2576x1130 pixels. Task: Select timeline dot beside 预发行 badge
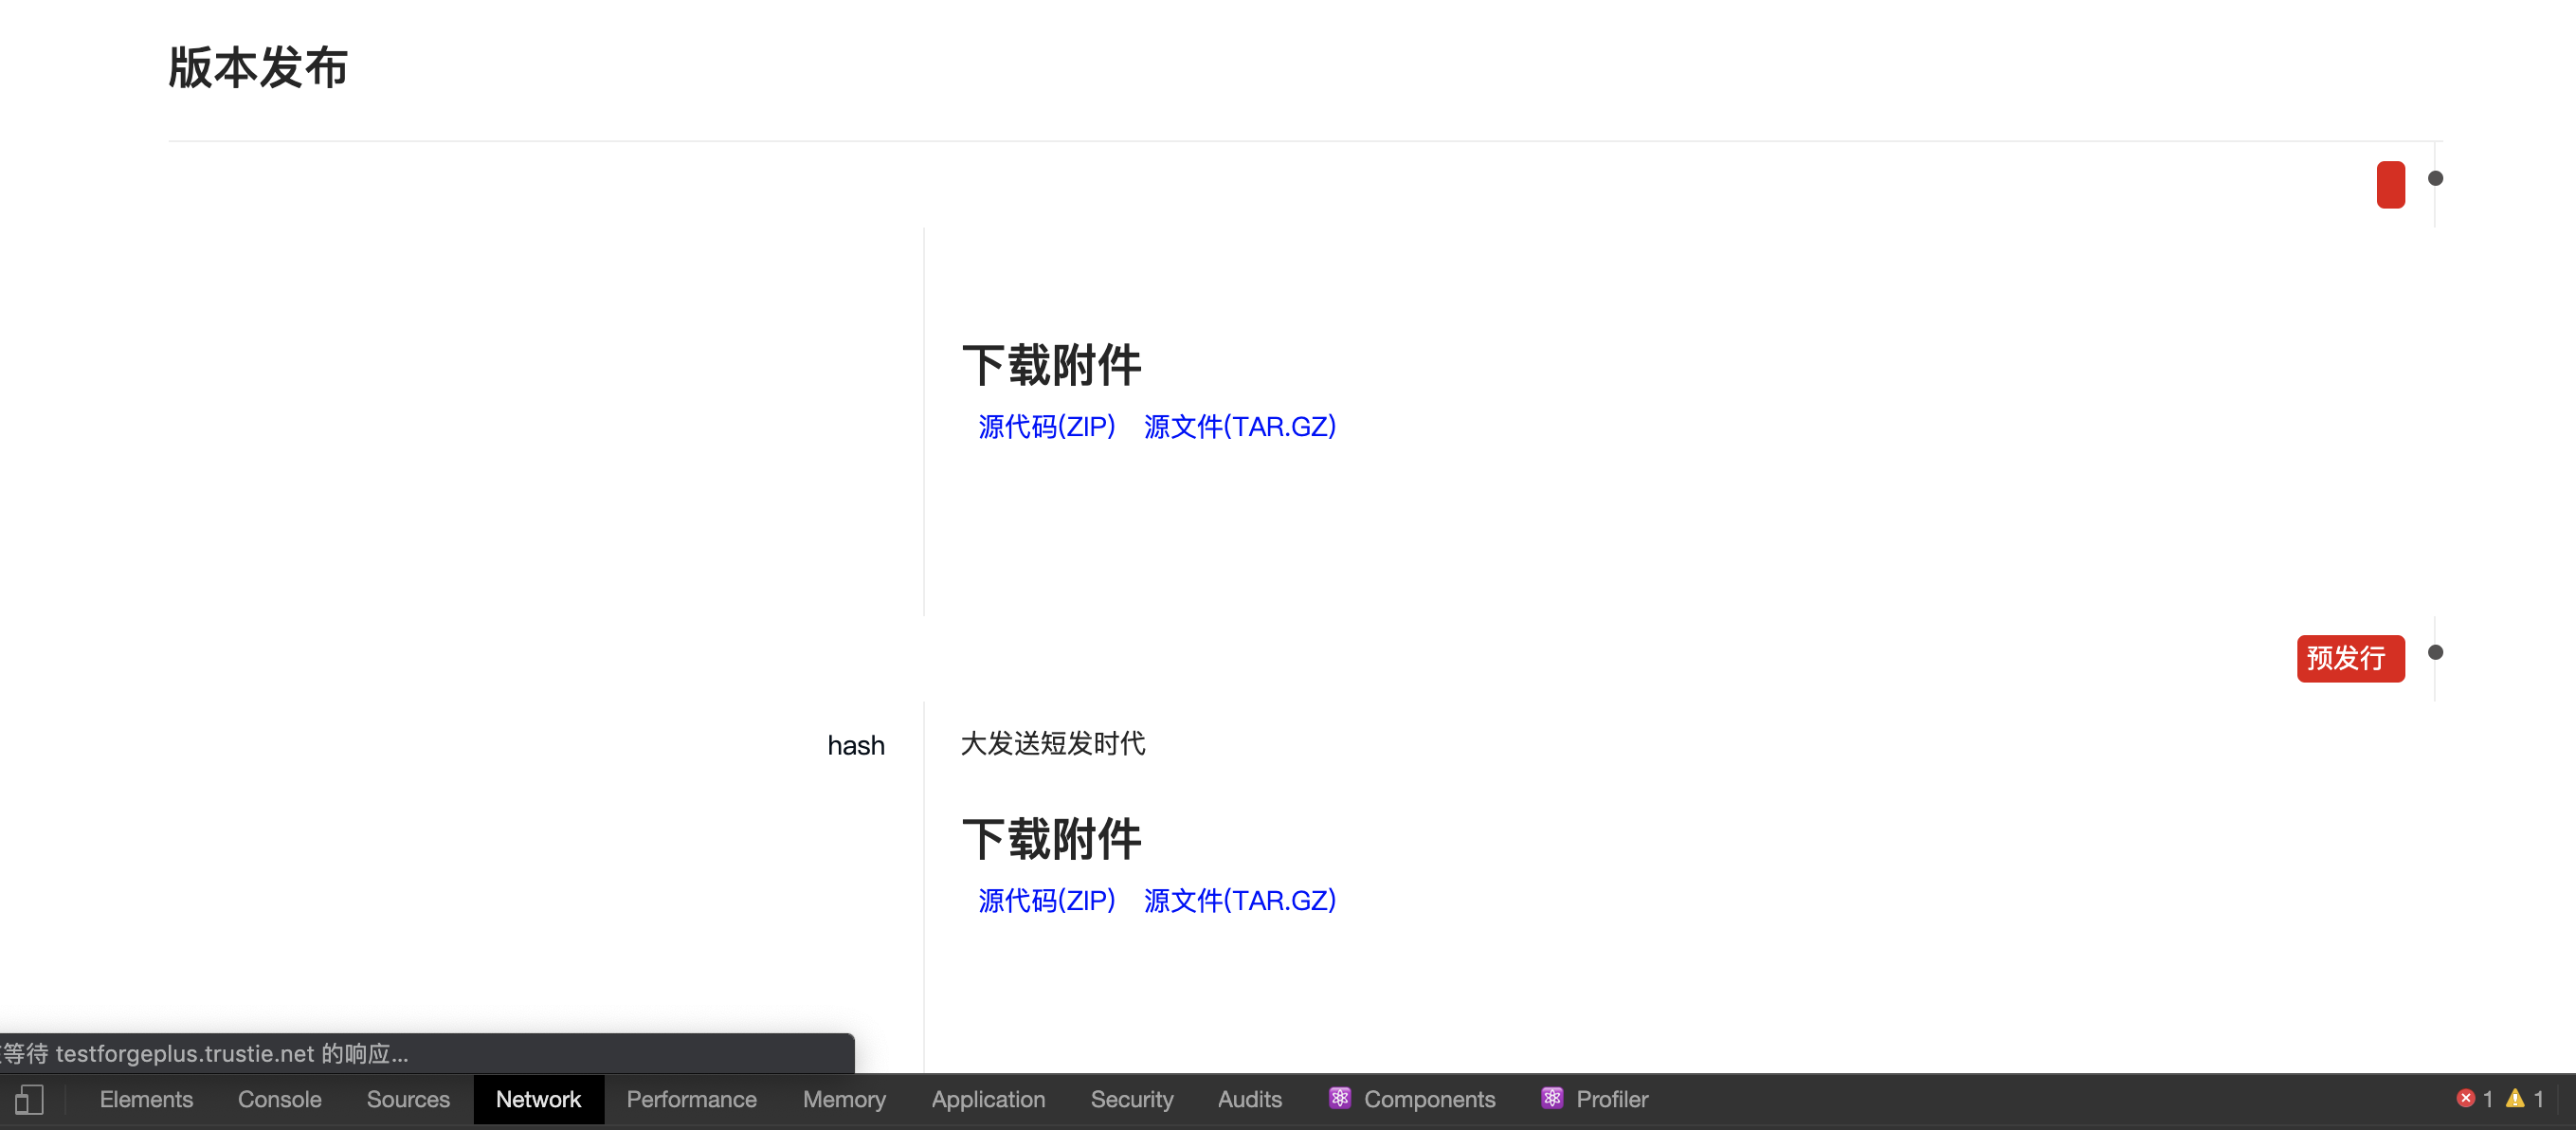click(2435, 652)
